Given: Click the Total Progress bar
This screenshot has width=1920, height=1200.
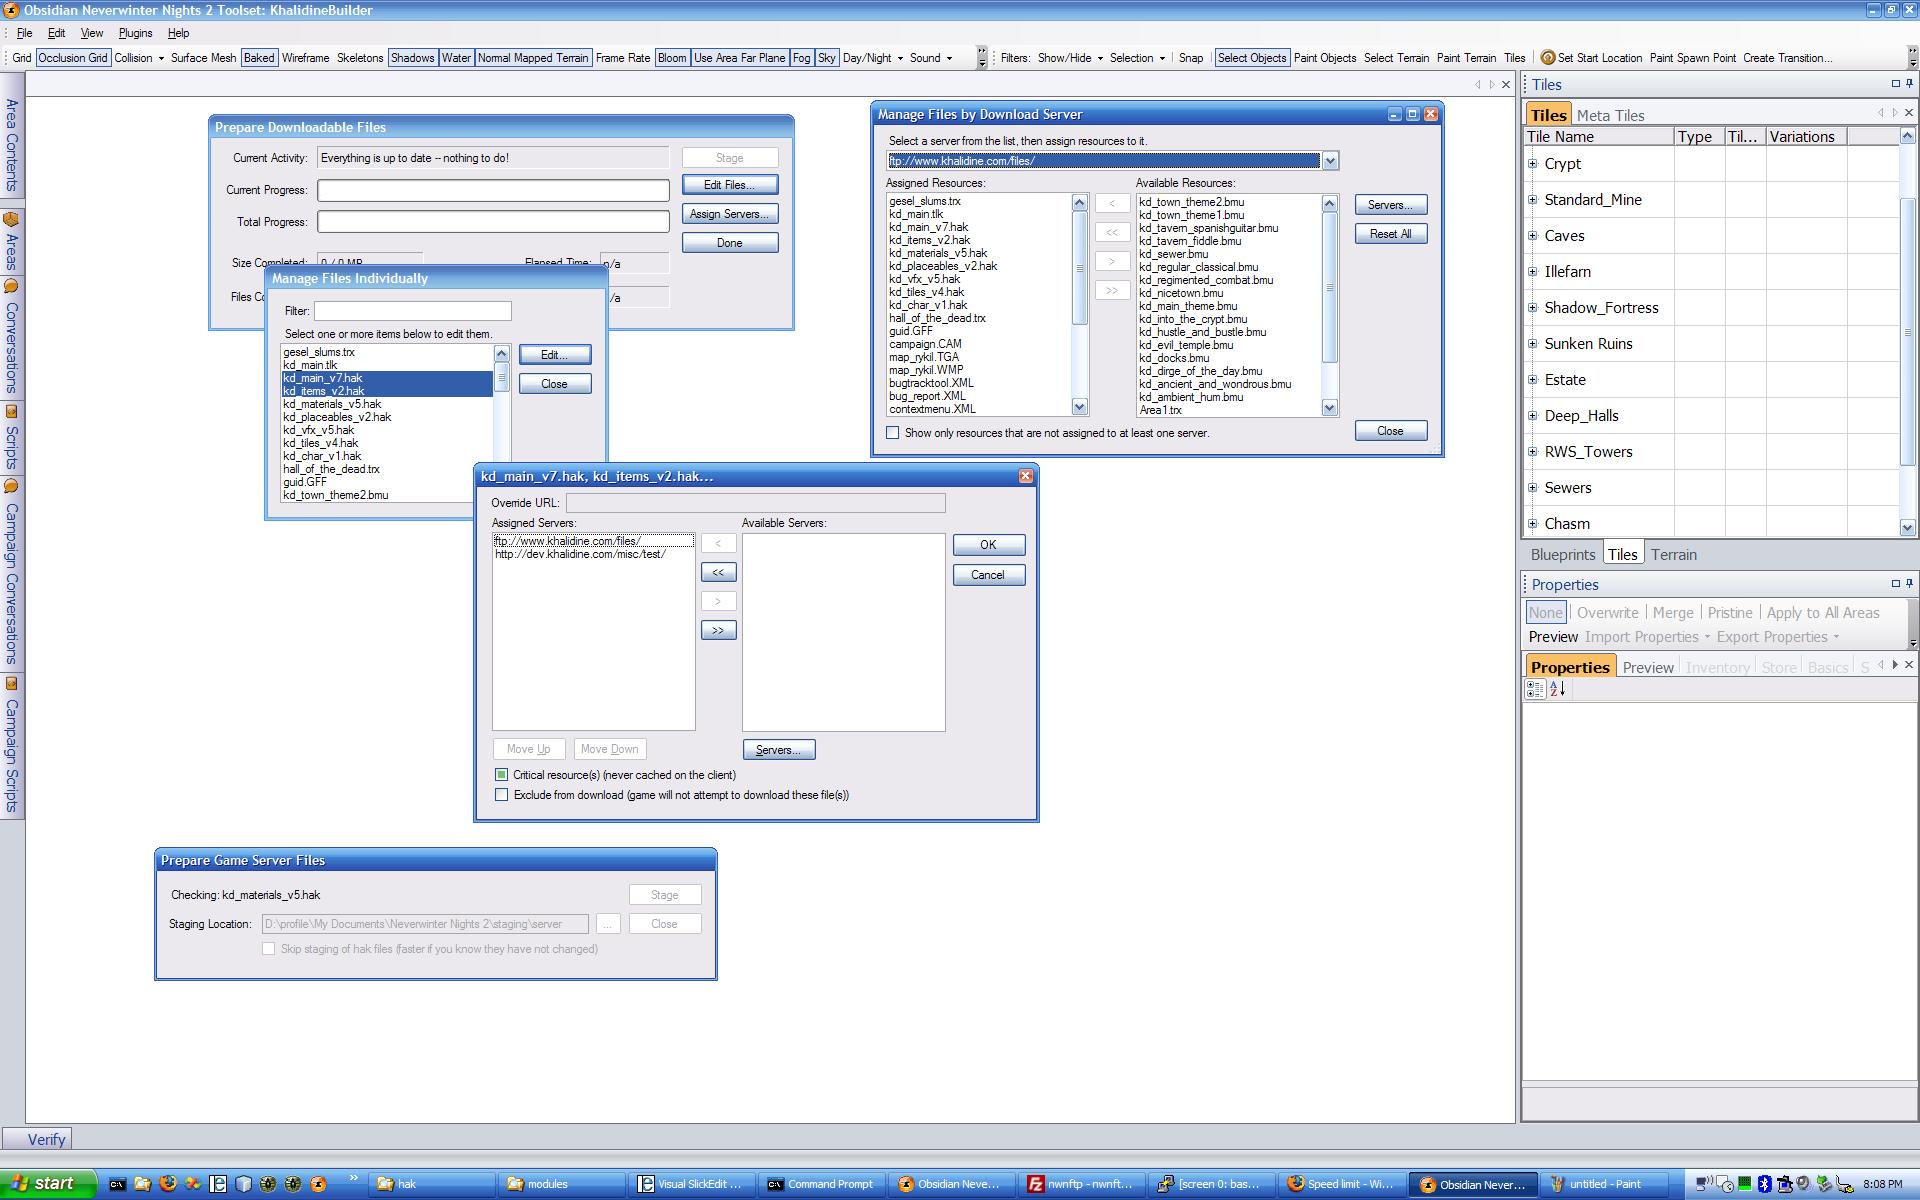Looking at the screenshot, I should [x=494, y=222].
